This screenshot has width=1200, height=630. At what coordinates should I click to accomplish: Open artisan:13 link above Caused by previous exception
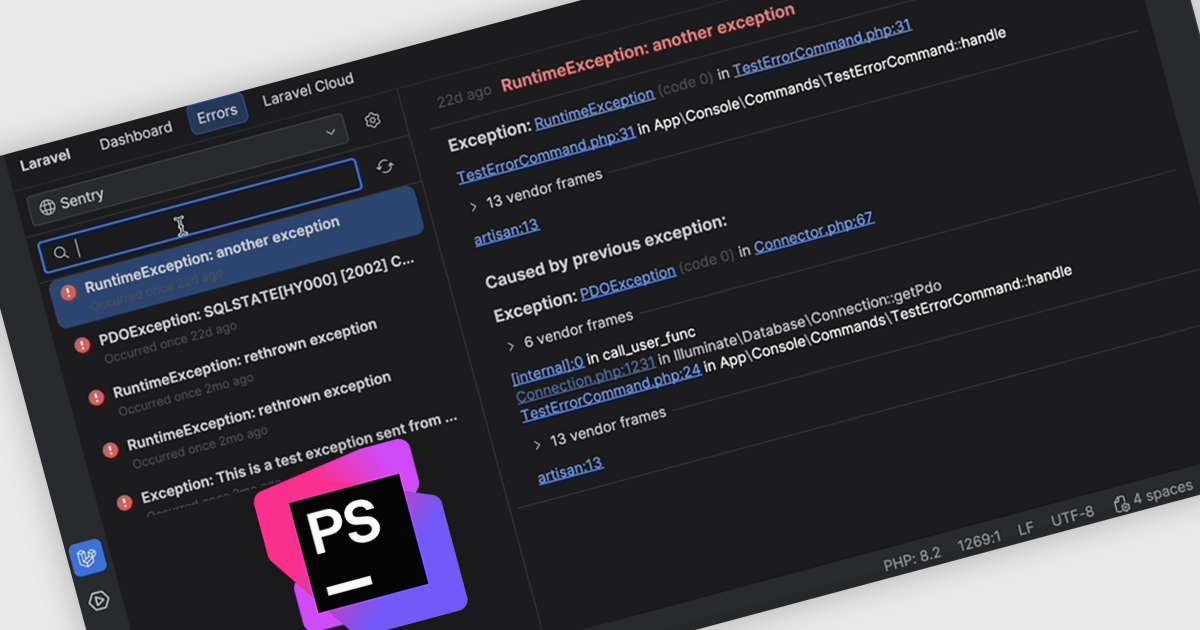[507, 232]
